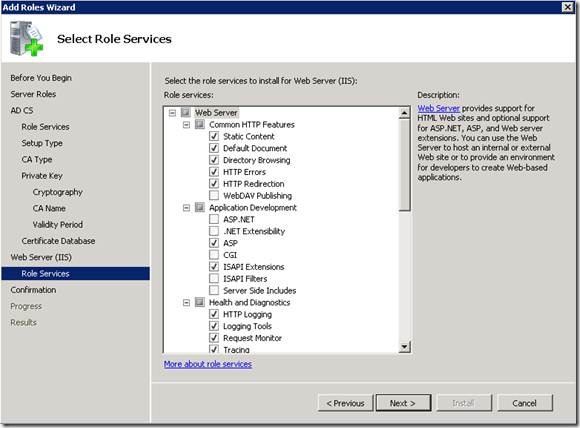Open the Certificate Database step
Viewport: 580px width, 428px height.
58,241
